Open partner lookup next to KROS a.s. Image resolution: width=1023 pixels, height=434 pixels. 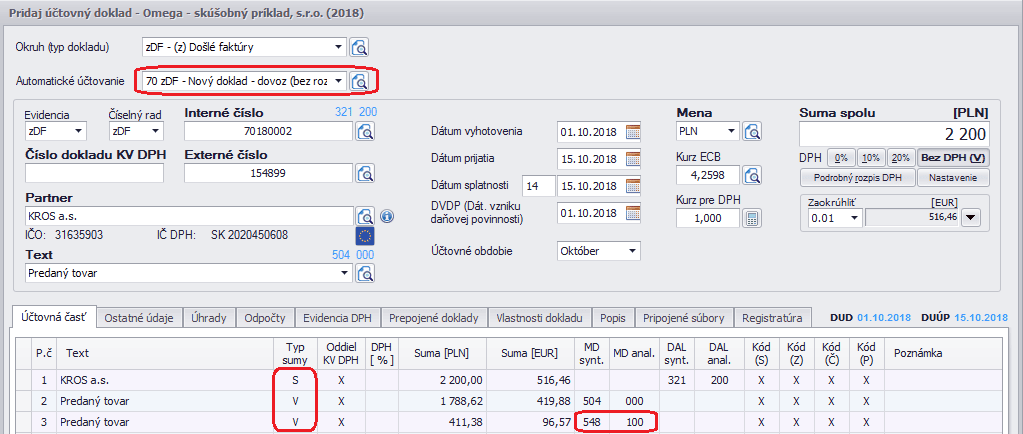366,216
